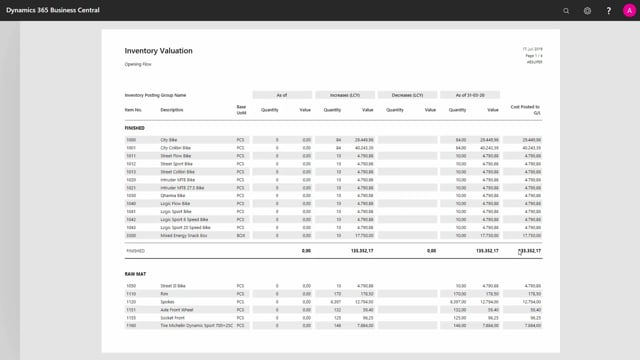The image size is (640, 360).
Task: Select the Mixed Energy Snack Box description
Action: tap(184, 236)
